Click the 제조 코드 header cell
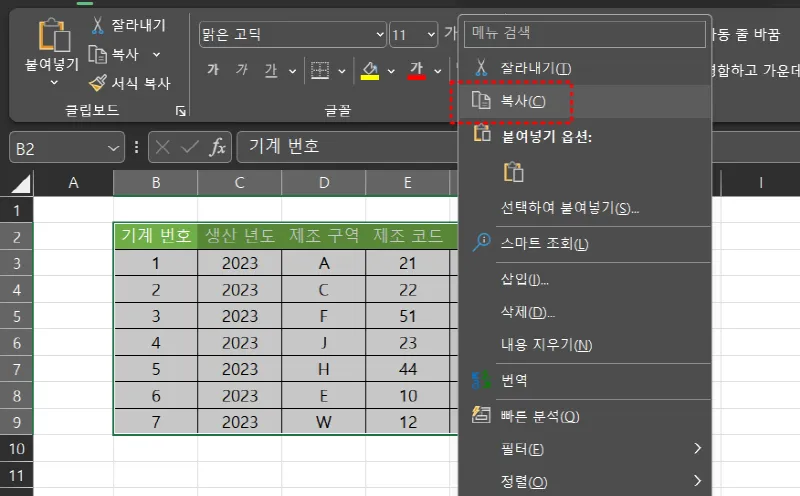Viewport: 800px width, 496px height. (x=408, y=236)
